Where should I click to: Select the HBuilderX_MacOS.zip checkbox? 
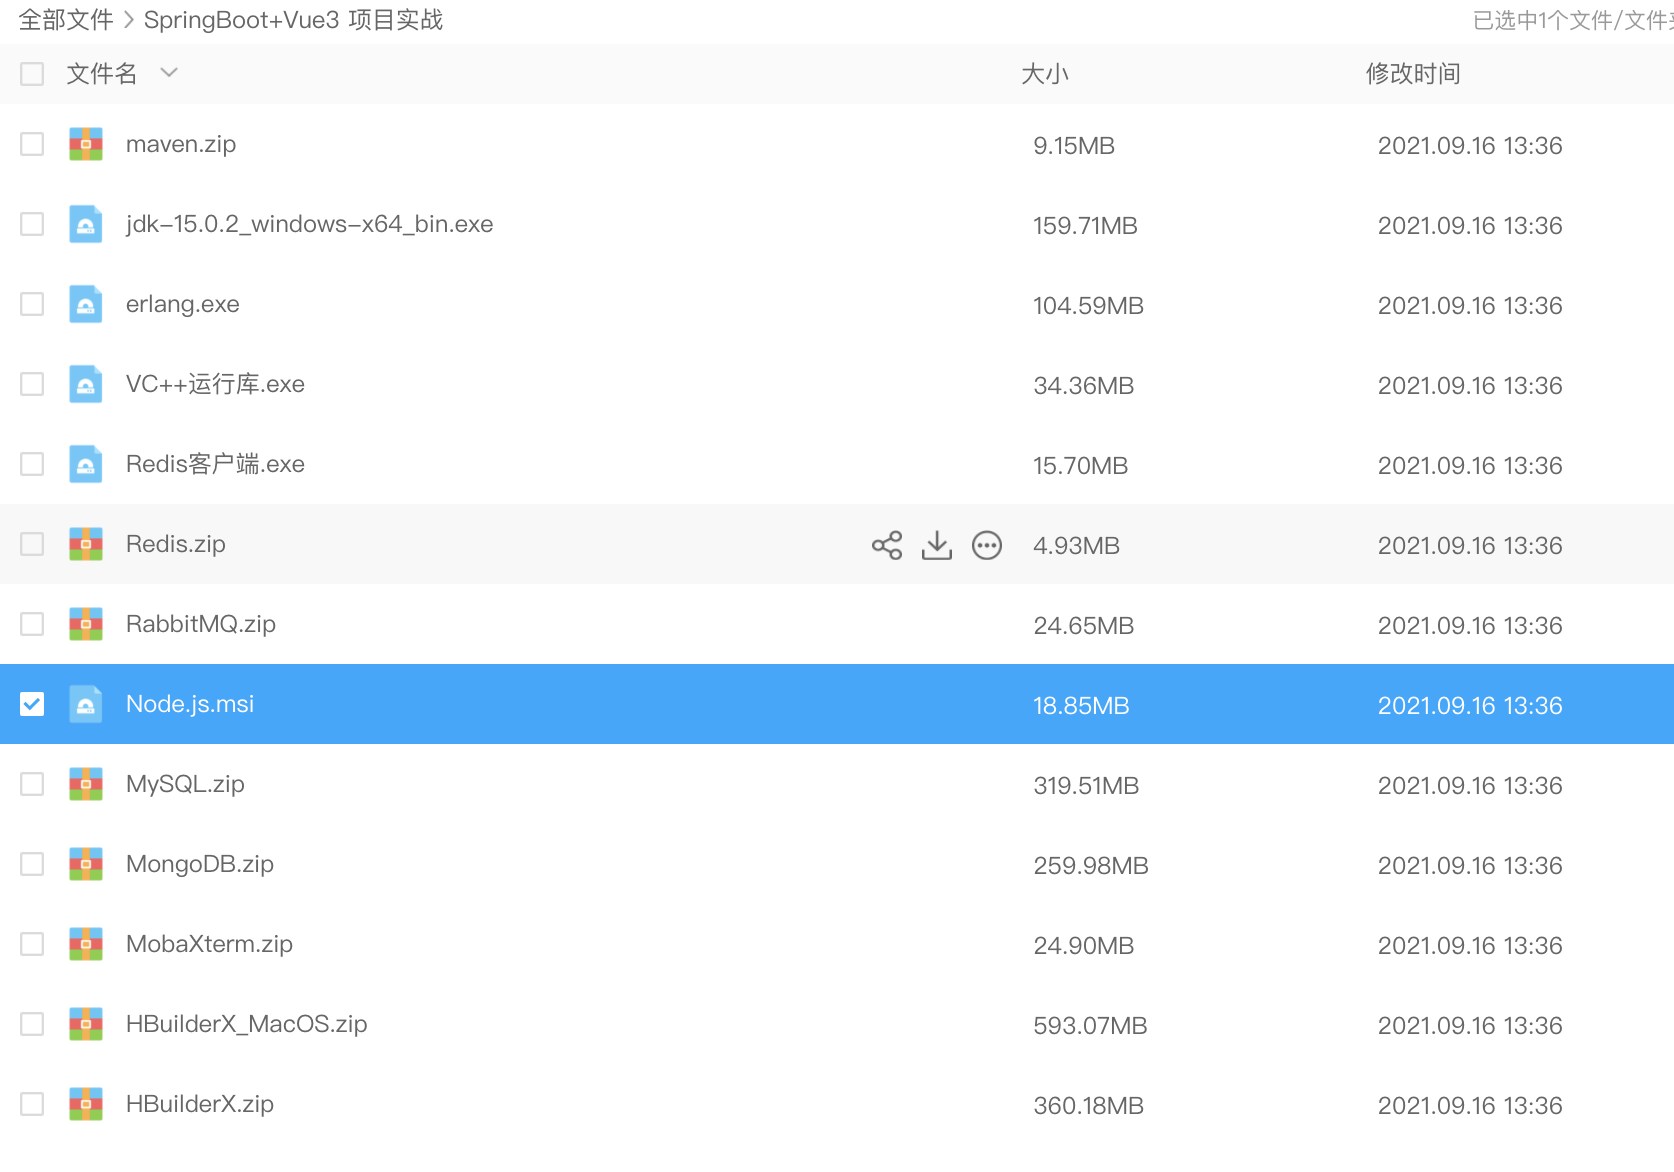32,1024
